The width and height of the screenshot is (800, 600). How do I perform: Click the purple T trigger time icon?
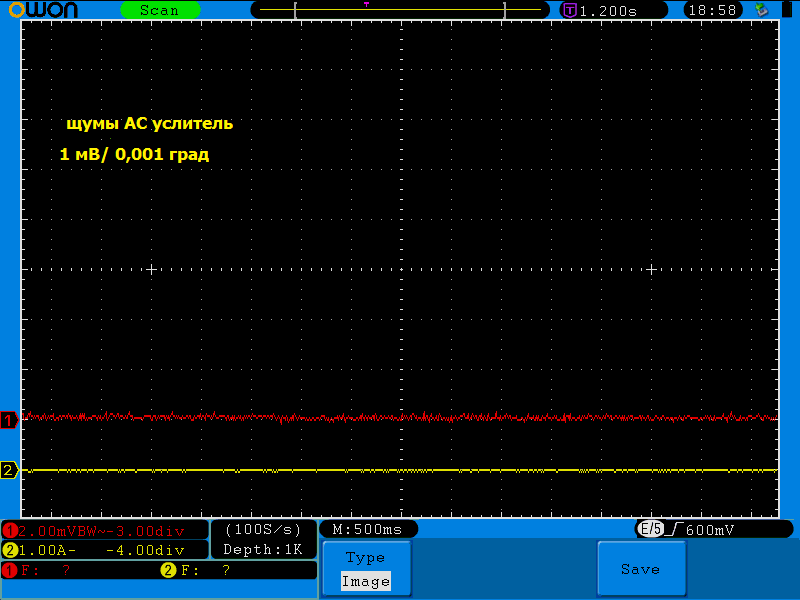(569, 10)
